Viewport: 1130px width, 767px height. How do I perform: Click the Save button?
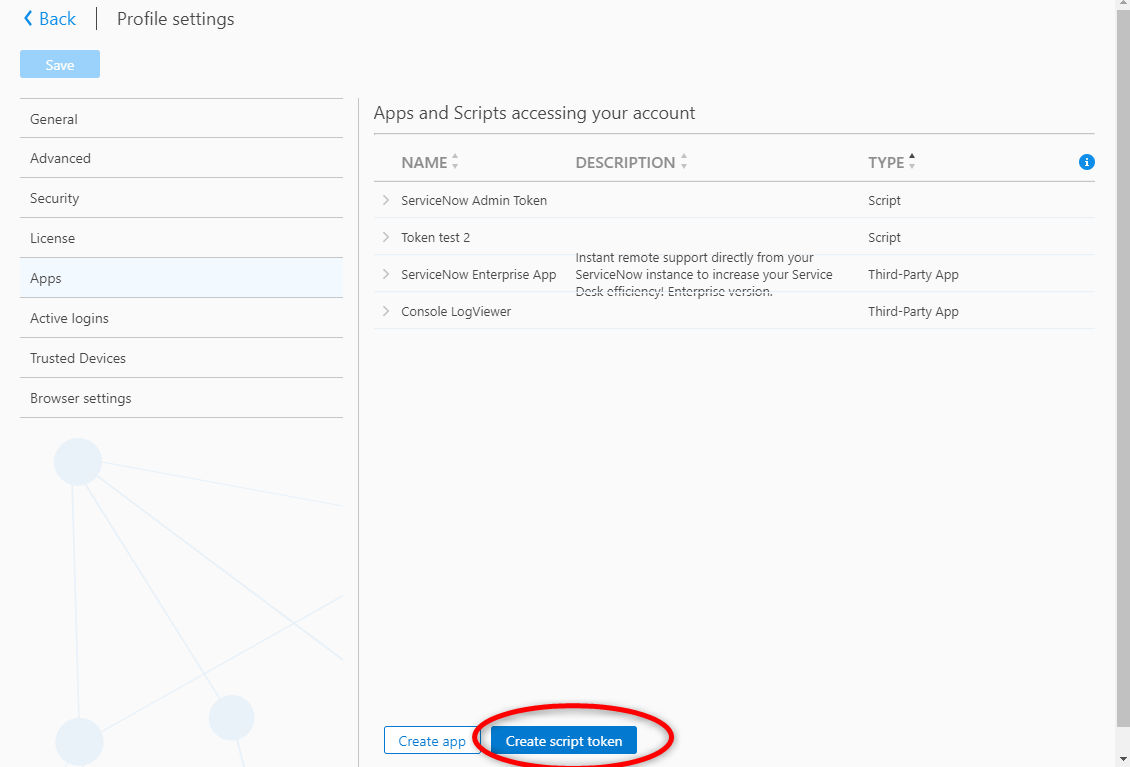coord(60,65)
